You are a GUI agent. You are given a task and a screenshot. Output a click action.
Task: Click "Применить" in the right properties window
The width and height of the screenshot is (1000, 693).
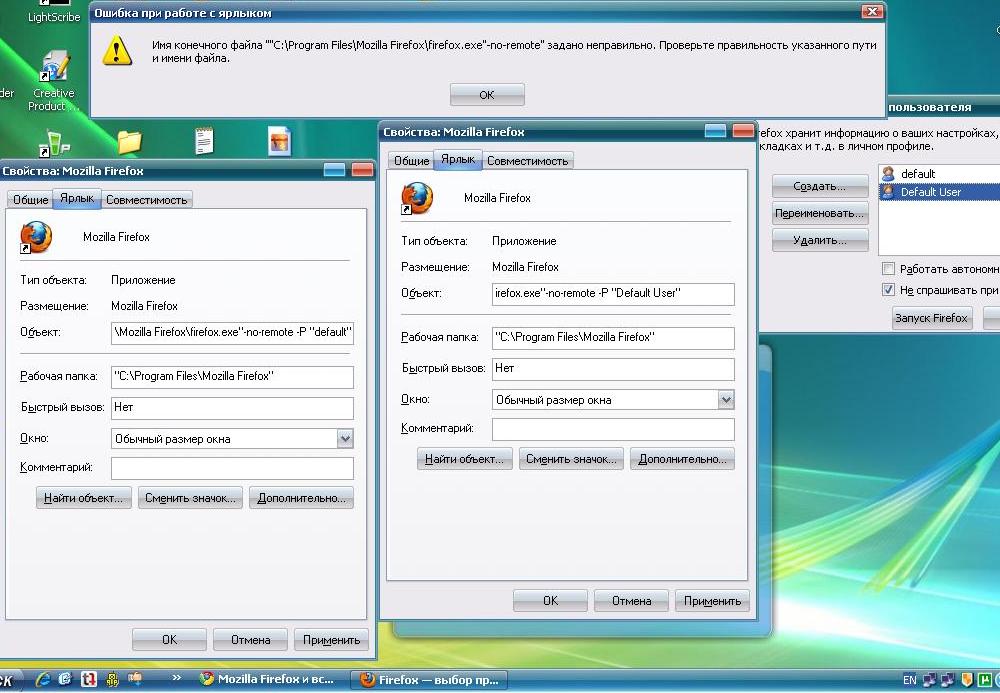coord(712,601)
